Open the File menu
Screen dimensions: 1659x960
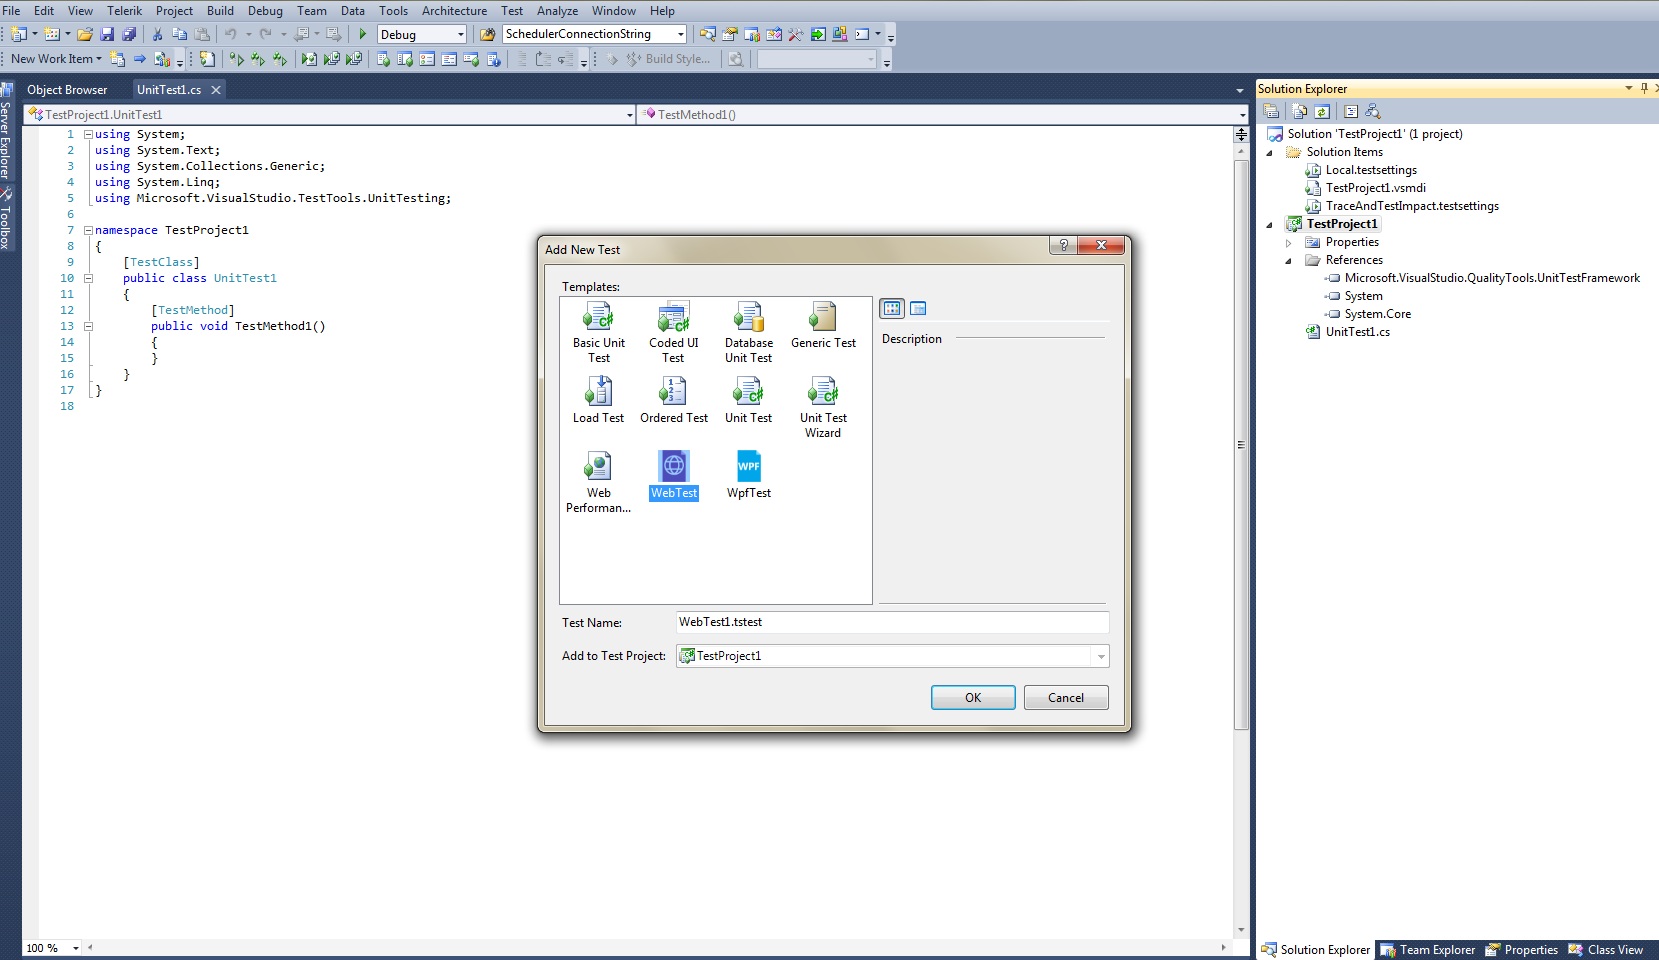(x=11, y=11)
